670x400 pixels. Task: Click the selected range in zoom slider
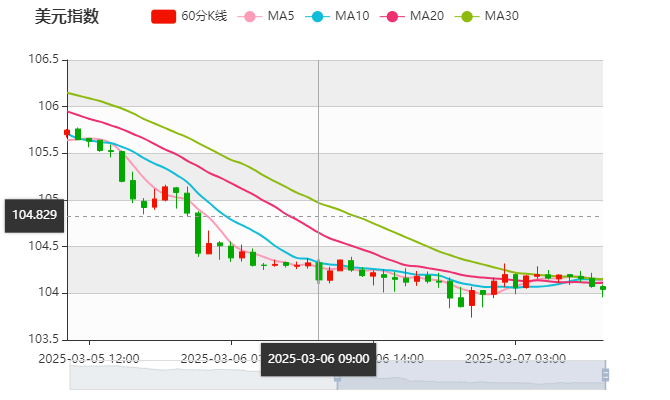[470, 376]
